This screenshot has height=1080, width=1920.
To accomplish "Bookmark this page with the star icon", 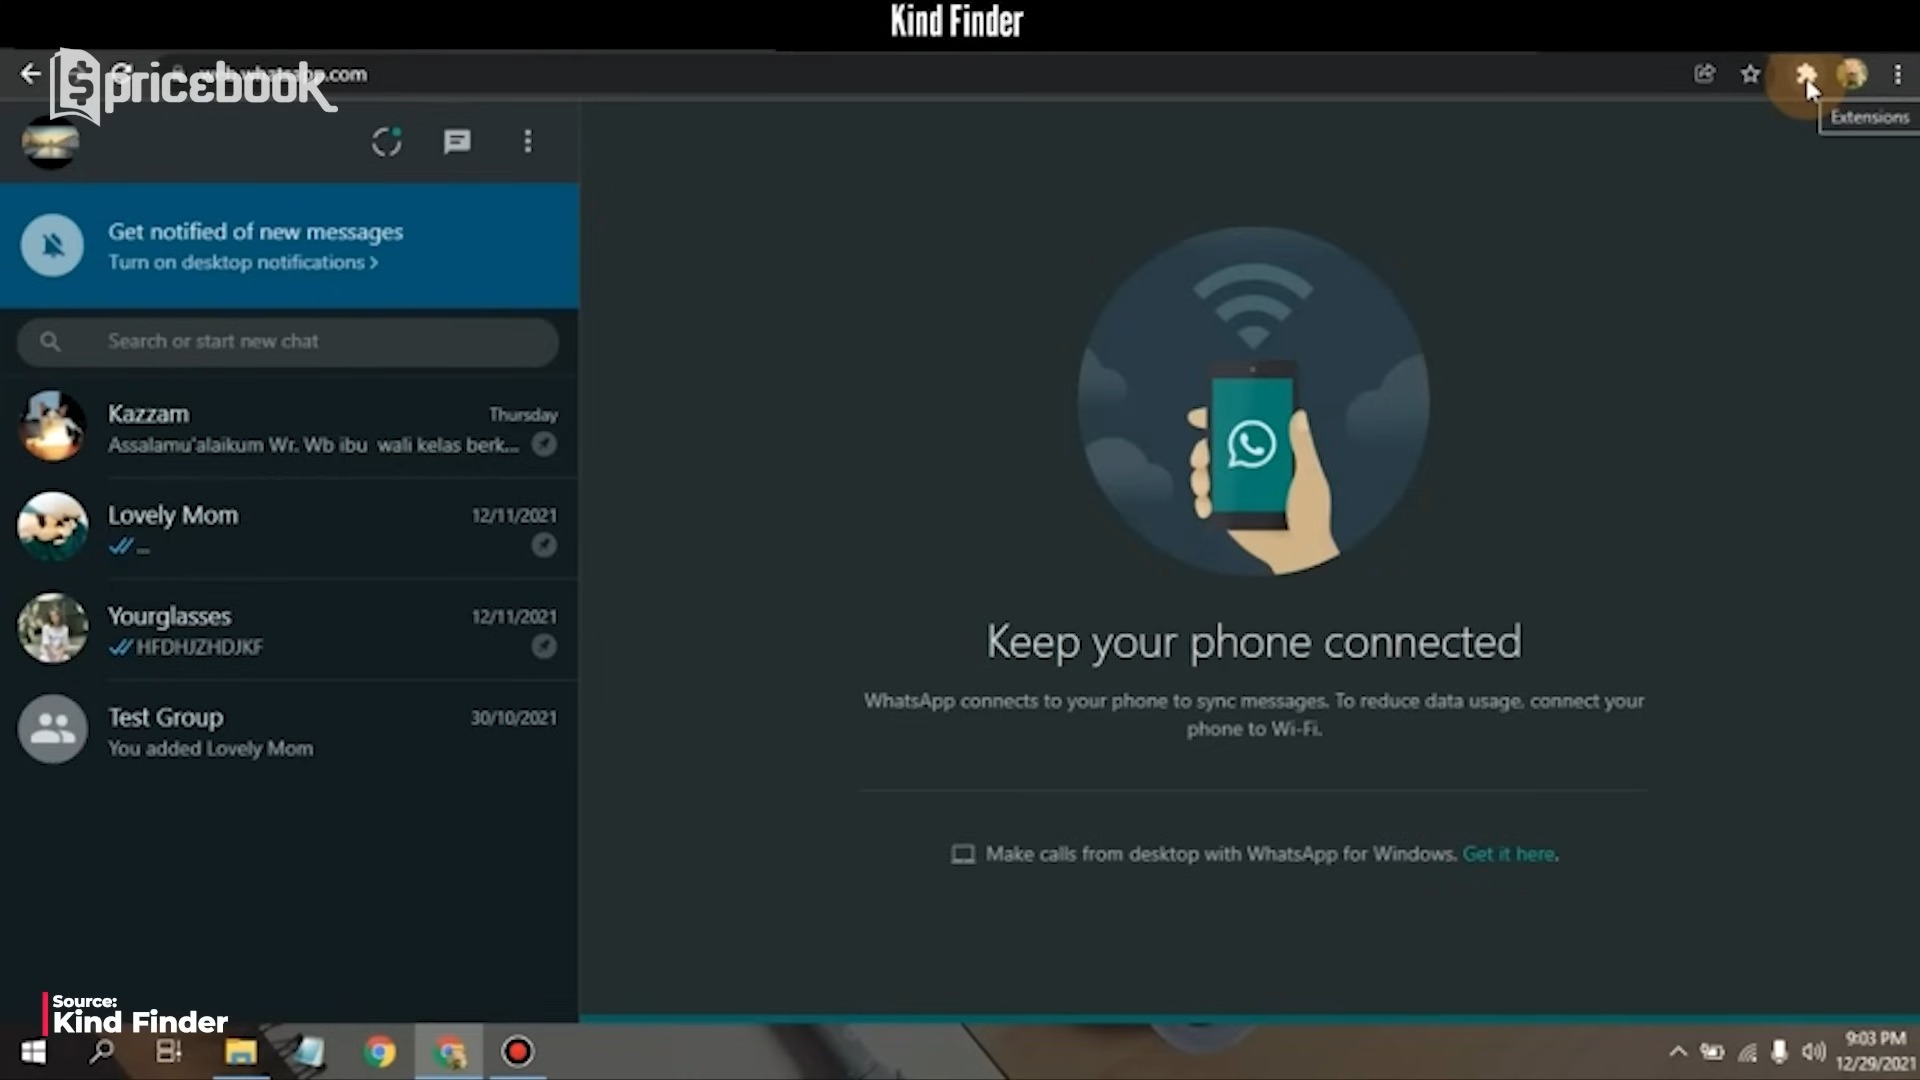I will click(1750, 73).
